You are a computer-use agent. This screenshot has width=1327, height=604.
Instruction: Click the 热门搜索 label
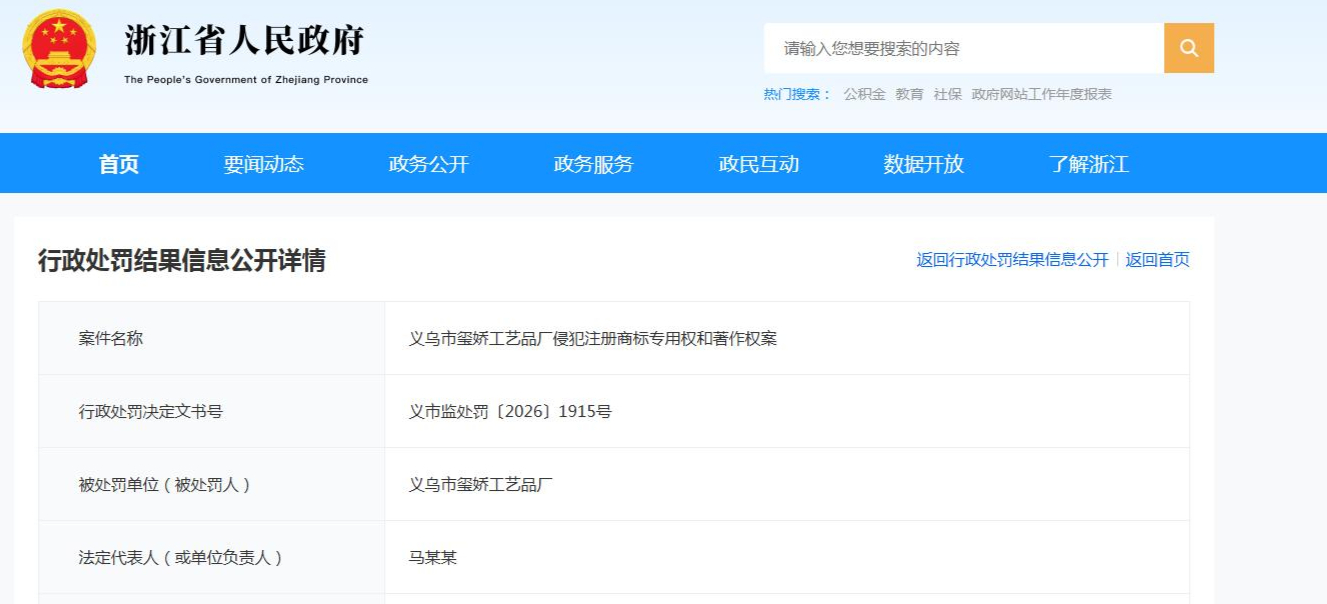coord(797,94)
